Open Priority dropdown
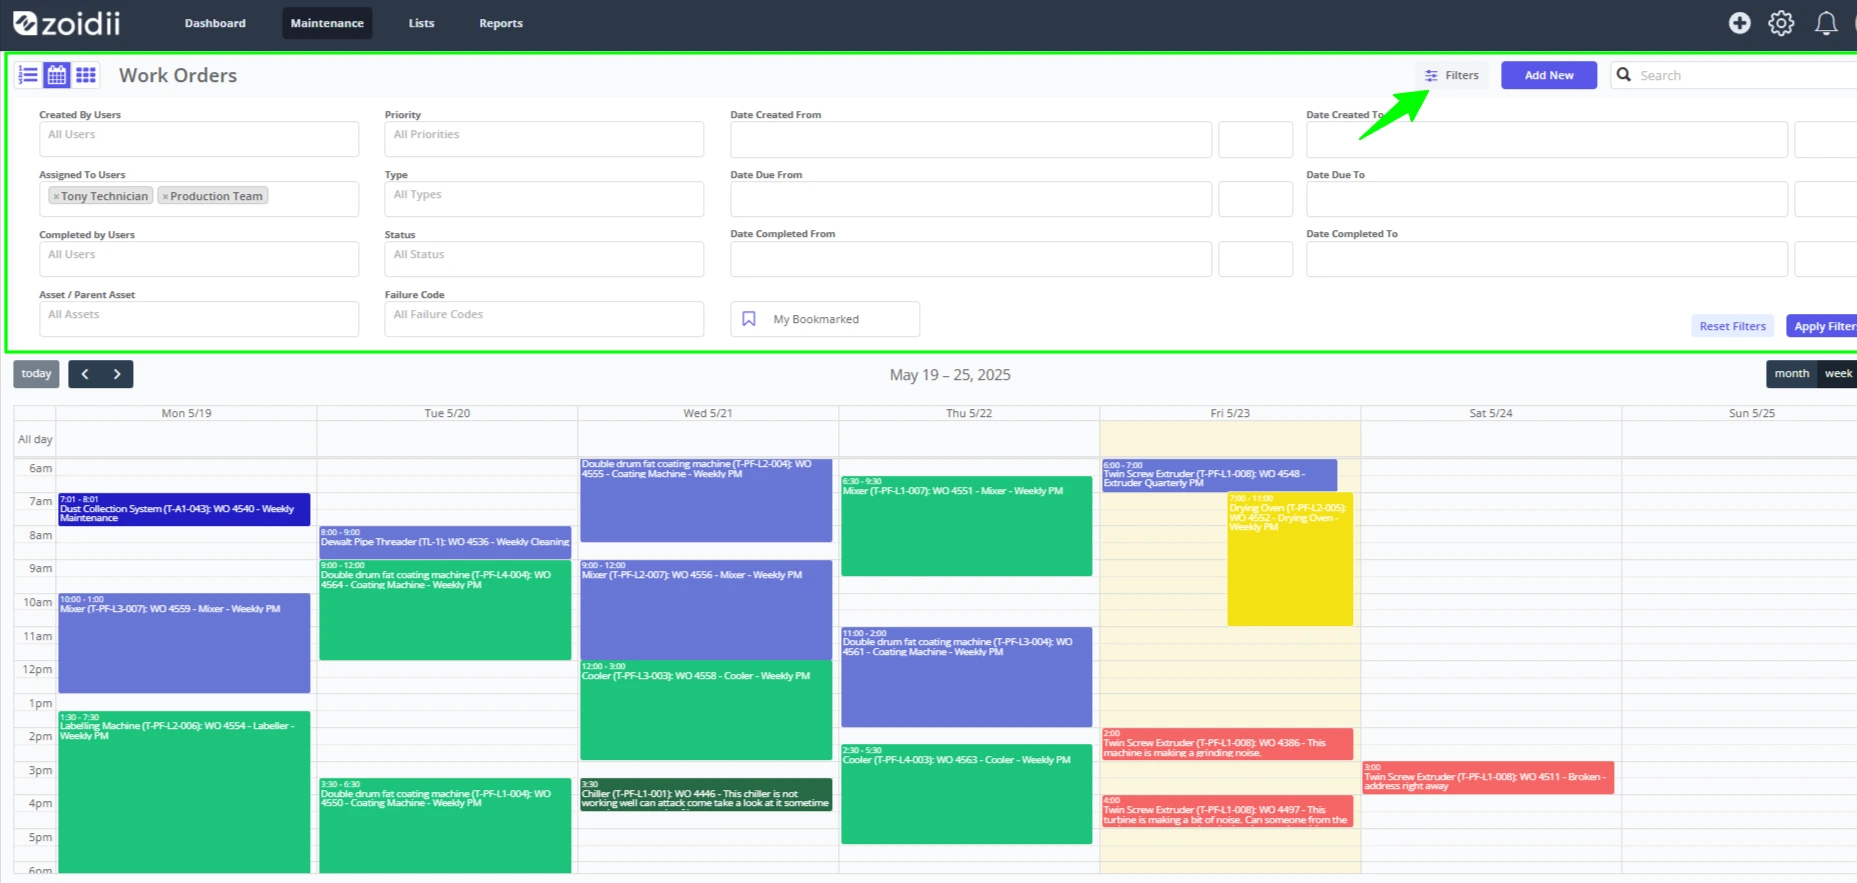 tap(544, 139)
